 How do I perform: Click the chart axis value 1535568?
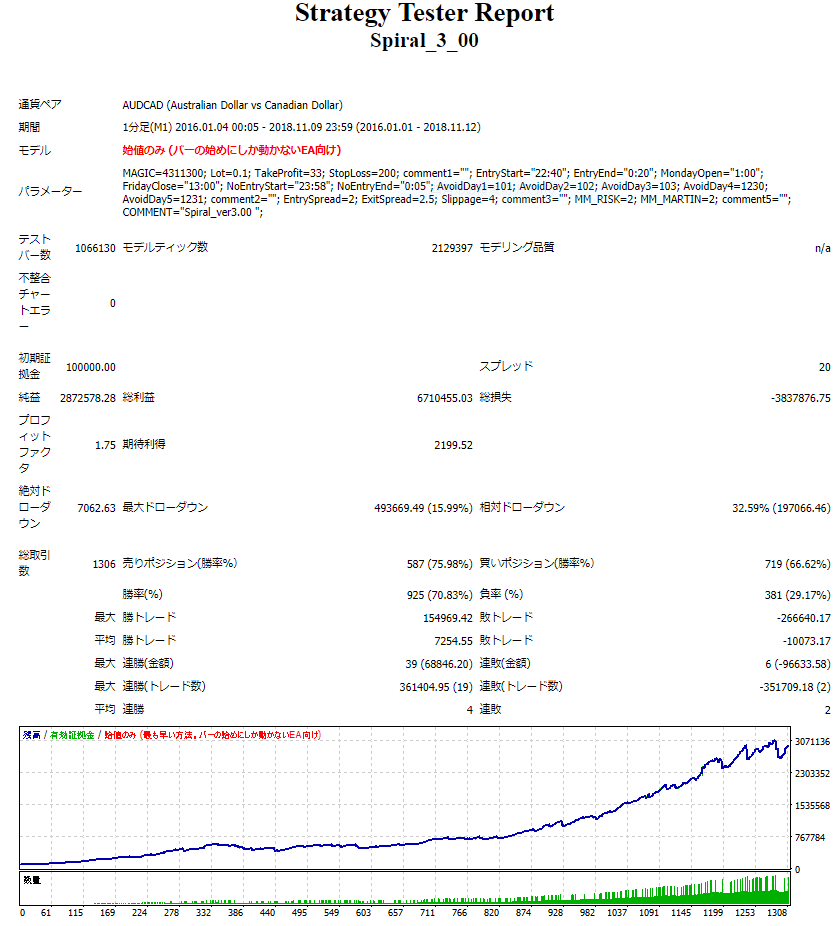click(812, 805)
